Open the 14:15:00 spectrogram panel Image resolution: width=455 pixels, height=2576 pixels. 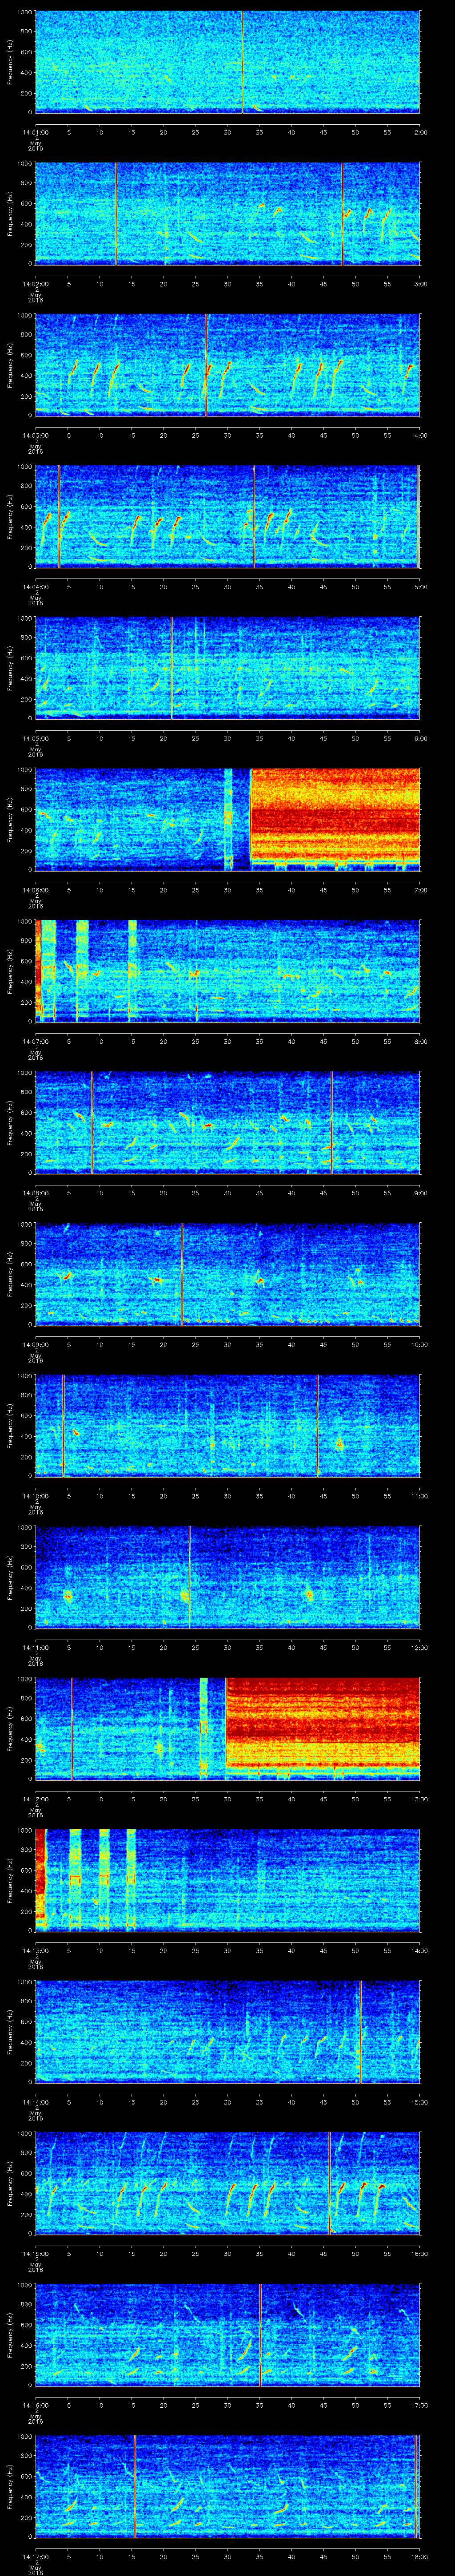click(x=227, y=2183)
